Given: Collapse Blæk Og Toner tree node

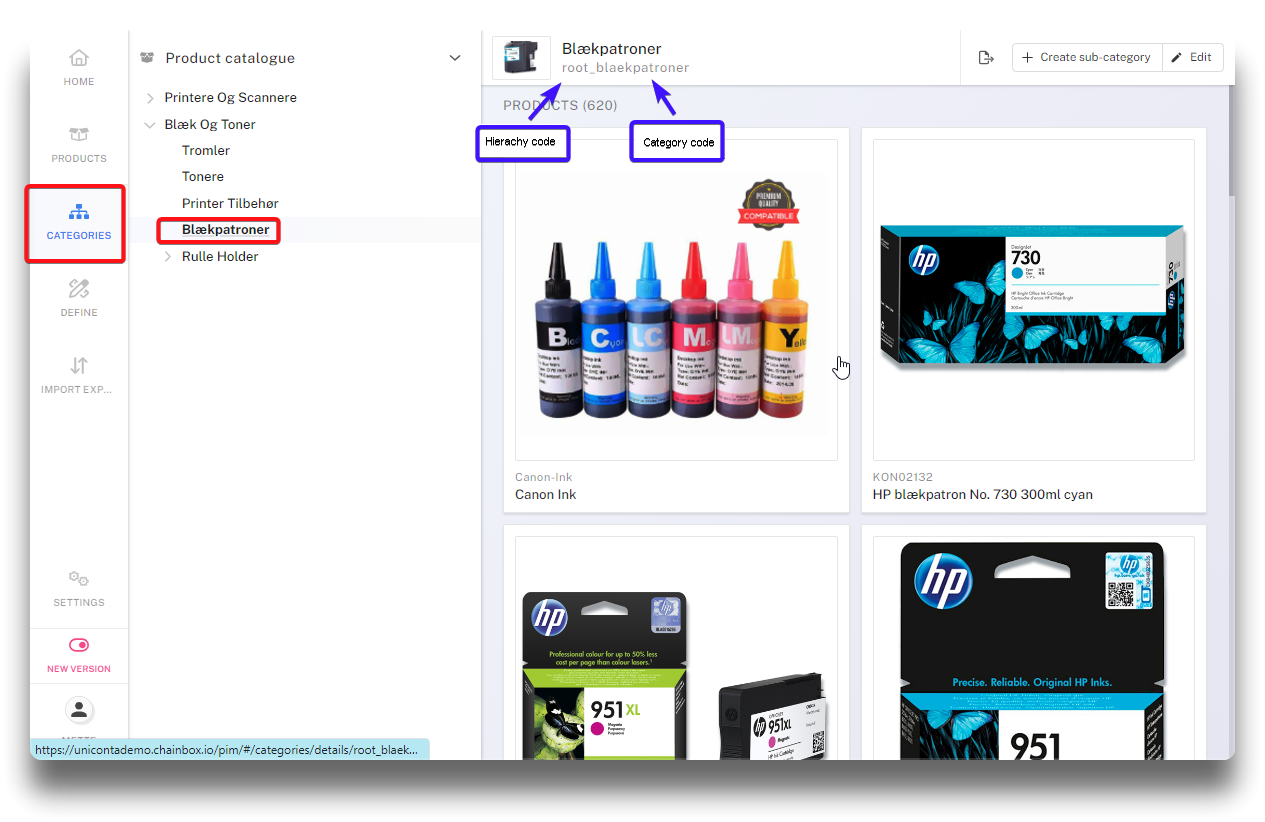Looking at the screenshot, I should (150, 125).
